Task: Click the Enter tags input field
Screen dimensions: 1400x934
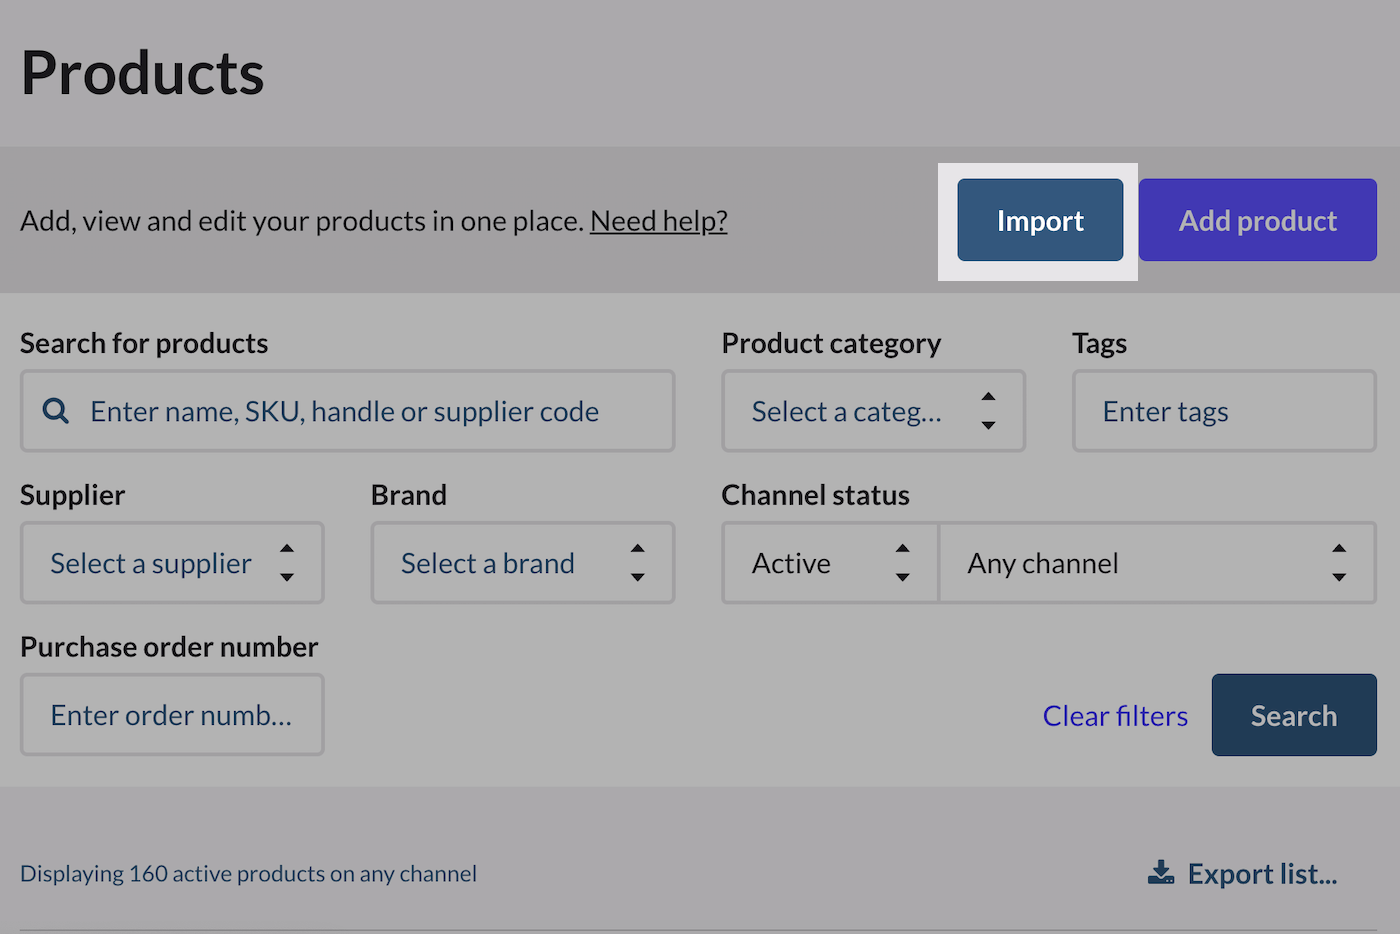Action: click(x=1223, y=411)
